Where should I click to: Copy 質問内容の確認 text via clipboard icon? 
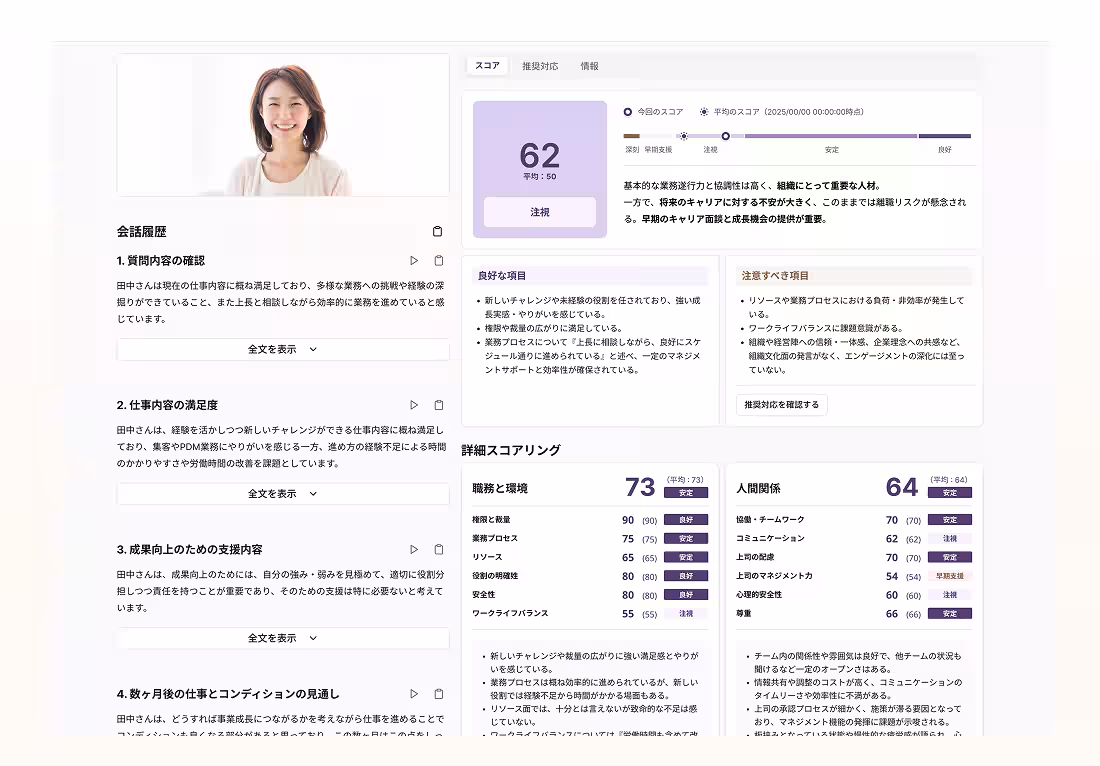pyautogui.click(x=437, y=260)
